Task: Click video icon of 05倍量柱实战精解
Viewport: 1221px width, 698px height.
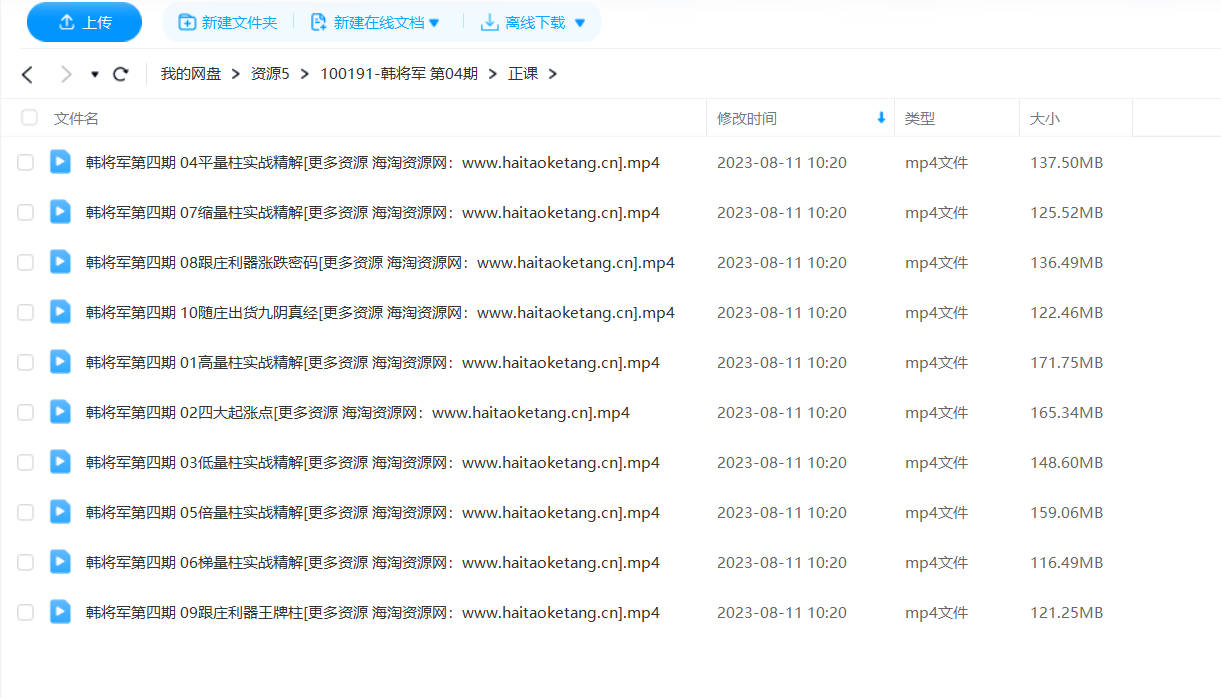Action: point(61,511)
